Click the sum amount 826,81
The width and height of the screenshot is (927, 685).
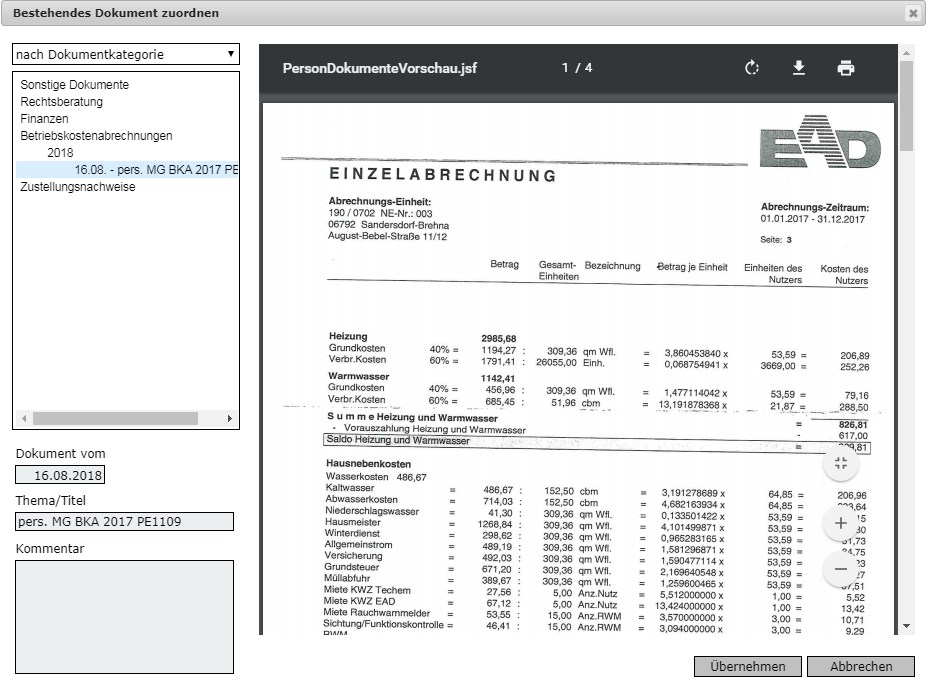tap(853, 424)
